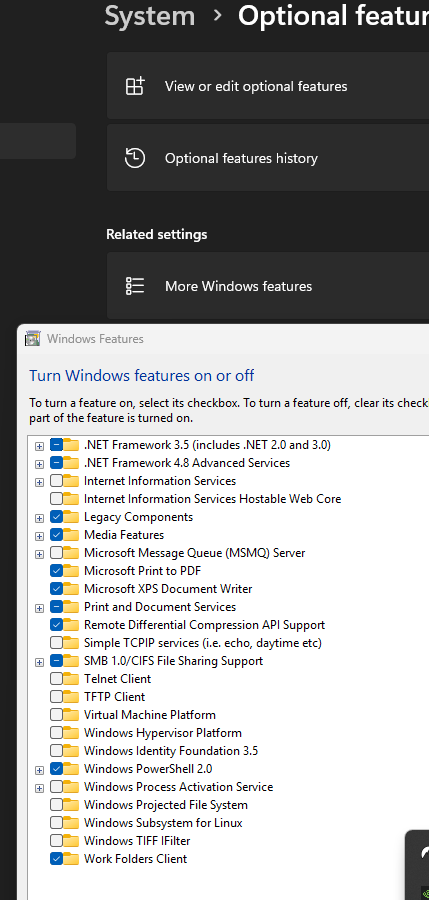The height and width of the screenshot is (900, 429).
Task: Click the SMB 1.0/CIFS folder icon
Action: pyautogui.click(x=71, y=661)
